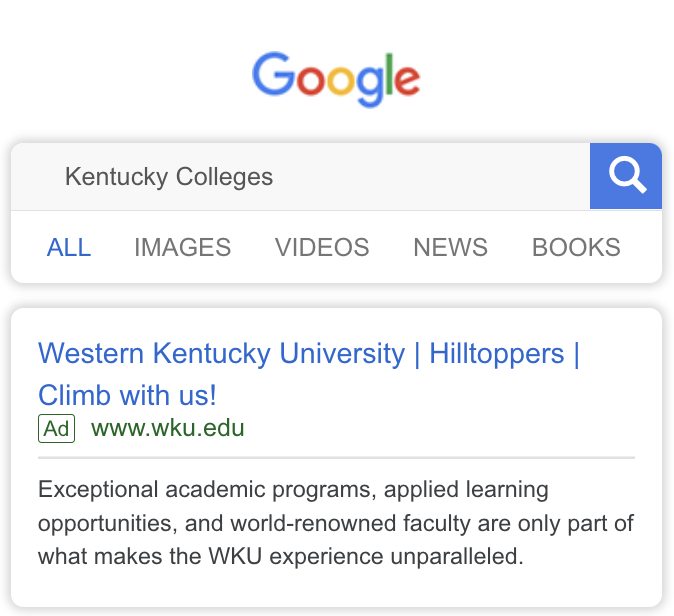
Task: Click the green Ad badge
Action: [x=57, y=429]
